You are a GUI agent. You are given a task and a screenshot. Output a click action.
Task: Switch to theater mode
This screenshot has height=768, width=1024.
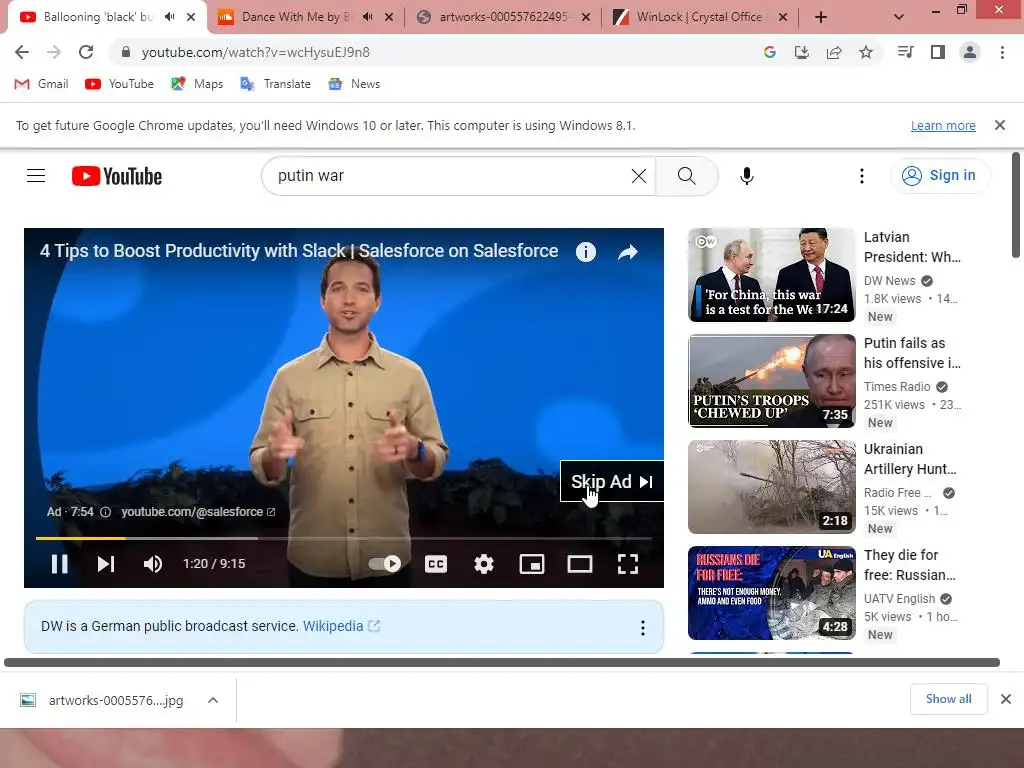click(x=580, y=564)
